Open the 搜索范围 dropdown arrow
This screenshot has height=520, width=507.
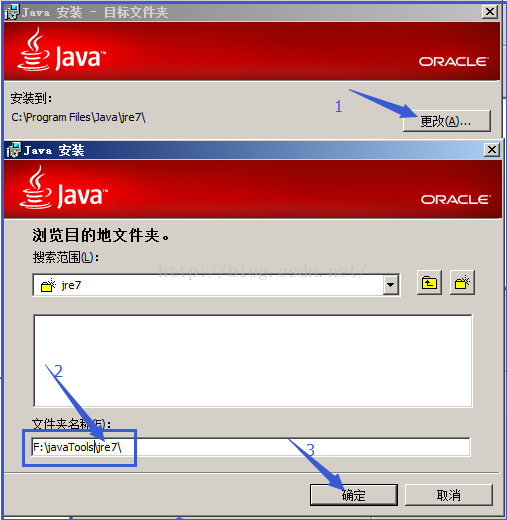tap(390, 285)
